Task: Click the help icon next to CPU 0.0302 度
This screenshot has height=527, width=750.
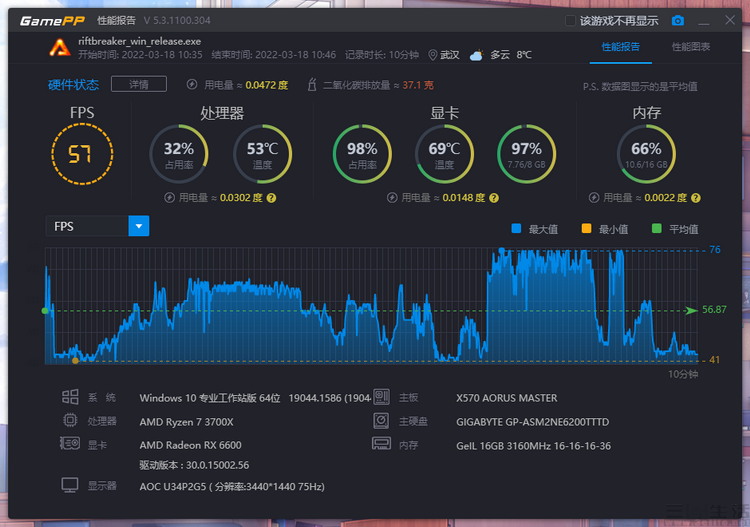Action: point(271,198)
